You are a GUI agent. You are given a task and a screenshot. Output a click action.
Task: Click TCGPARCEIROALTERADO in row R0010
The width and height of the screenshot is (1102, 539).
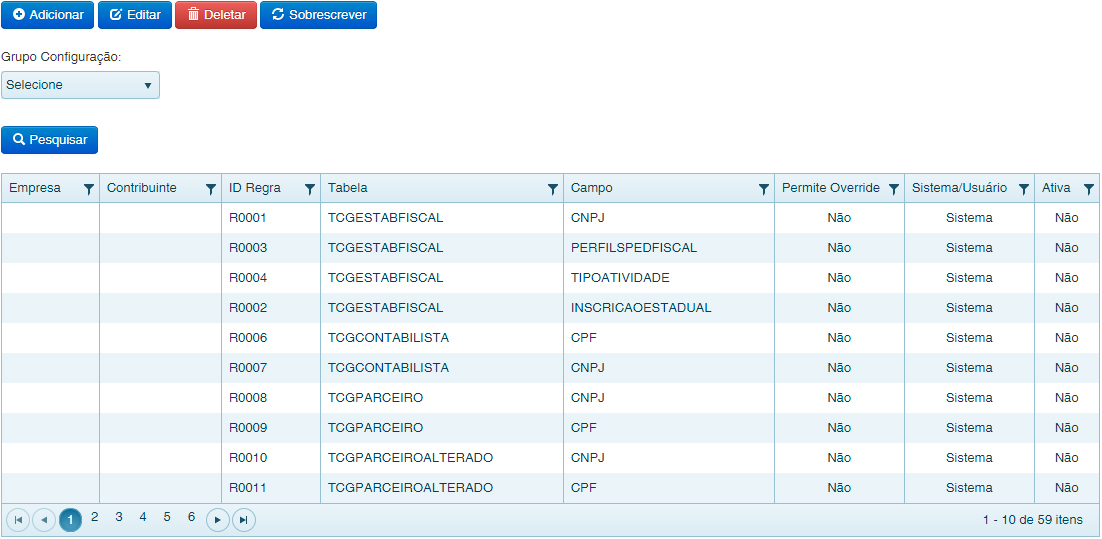442,458
